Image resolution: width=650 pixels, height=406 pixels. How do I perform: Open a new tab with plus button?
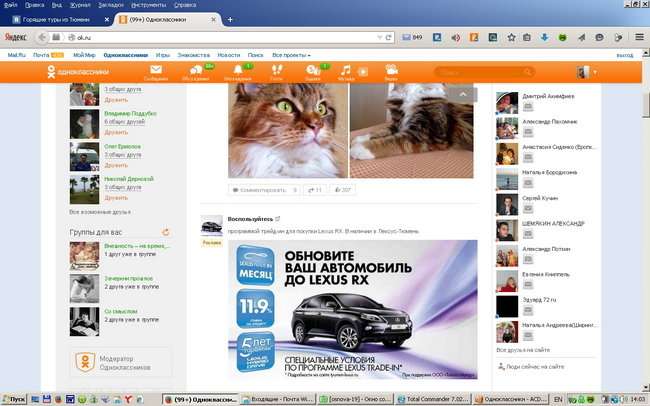tap(230, 19)
